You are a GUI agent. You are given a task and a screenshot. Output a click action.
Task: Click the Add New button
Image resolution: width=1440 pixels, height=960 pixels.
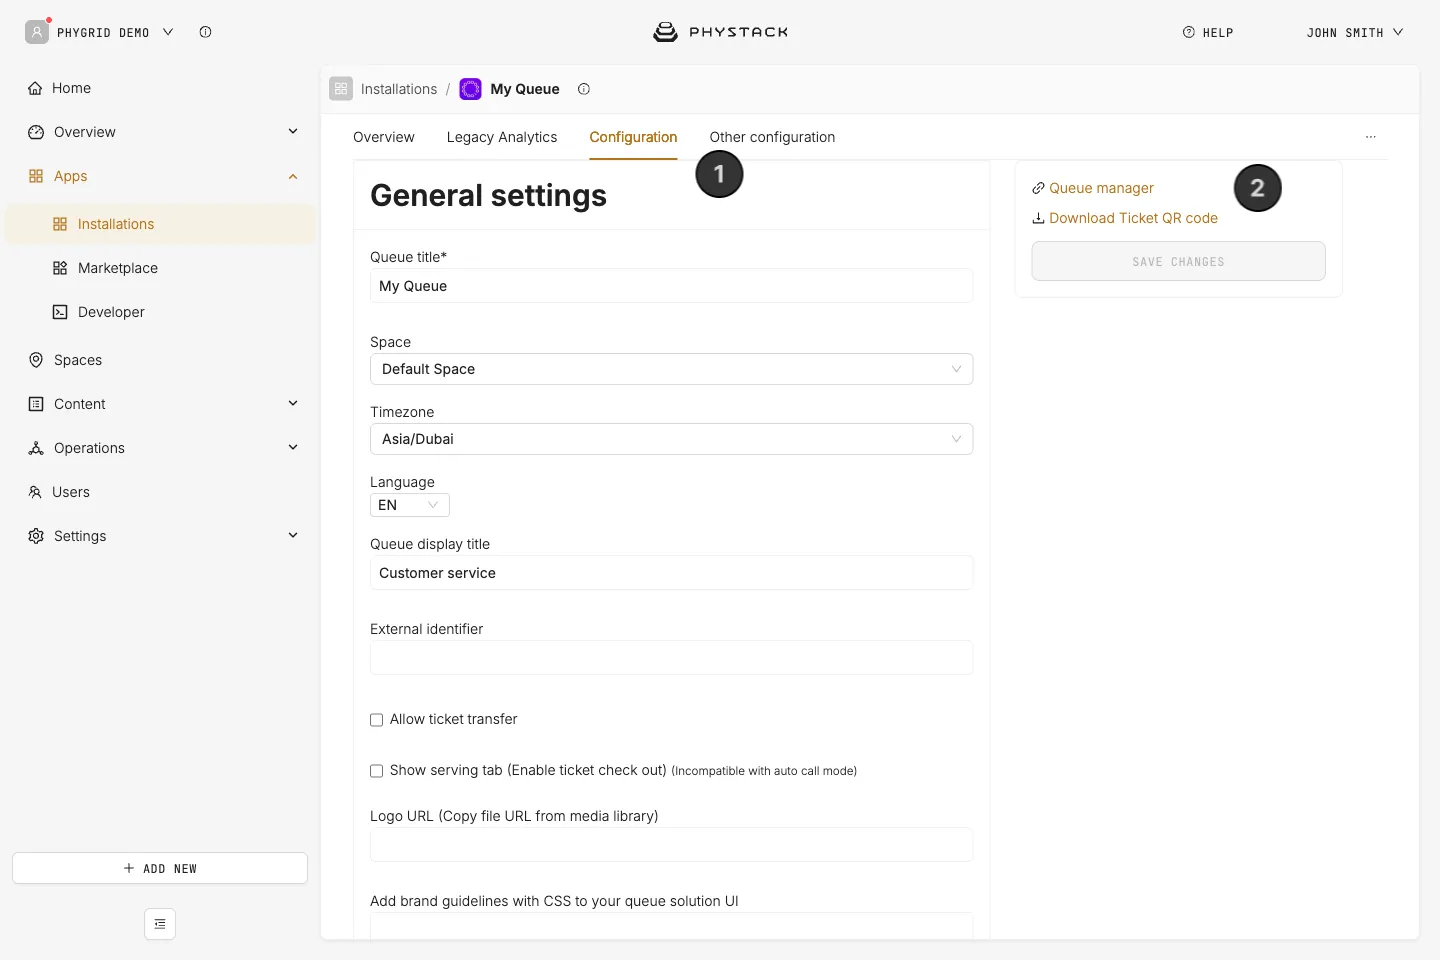tap(160, 868)
